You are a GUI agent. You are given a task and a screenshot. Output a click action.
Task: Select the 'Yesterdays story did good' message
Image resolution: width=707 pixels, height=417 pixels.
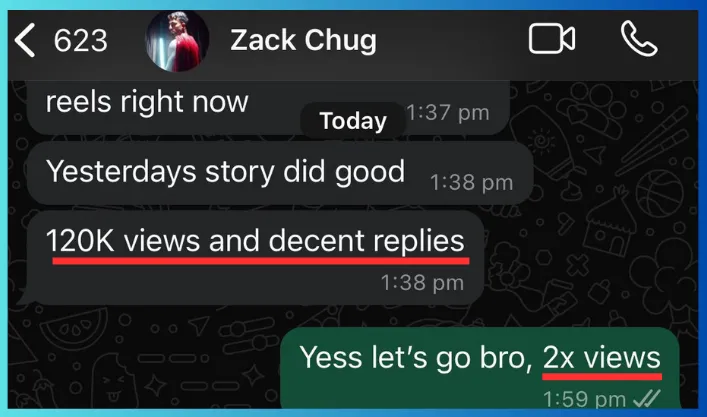click(x=280, y=173)
